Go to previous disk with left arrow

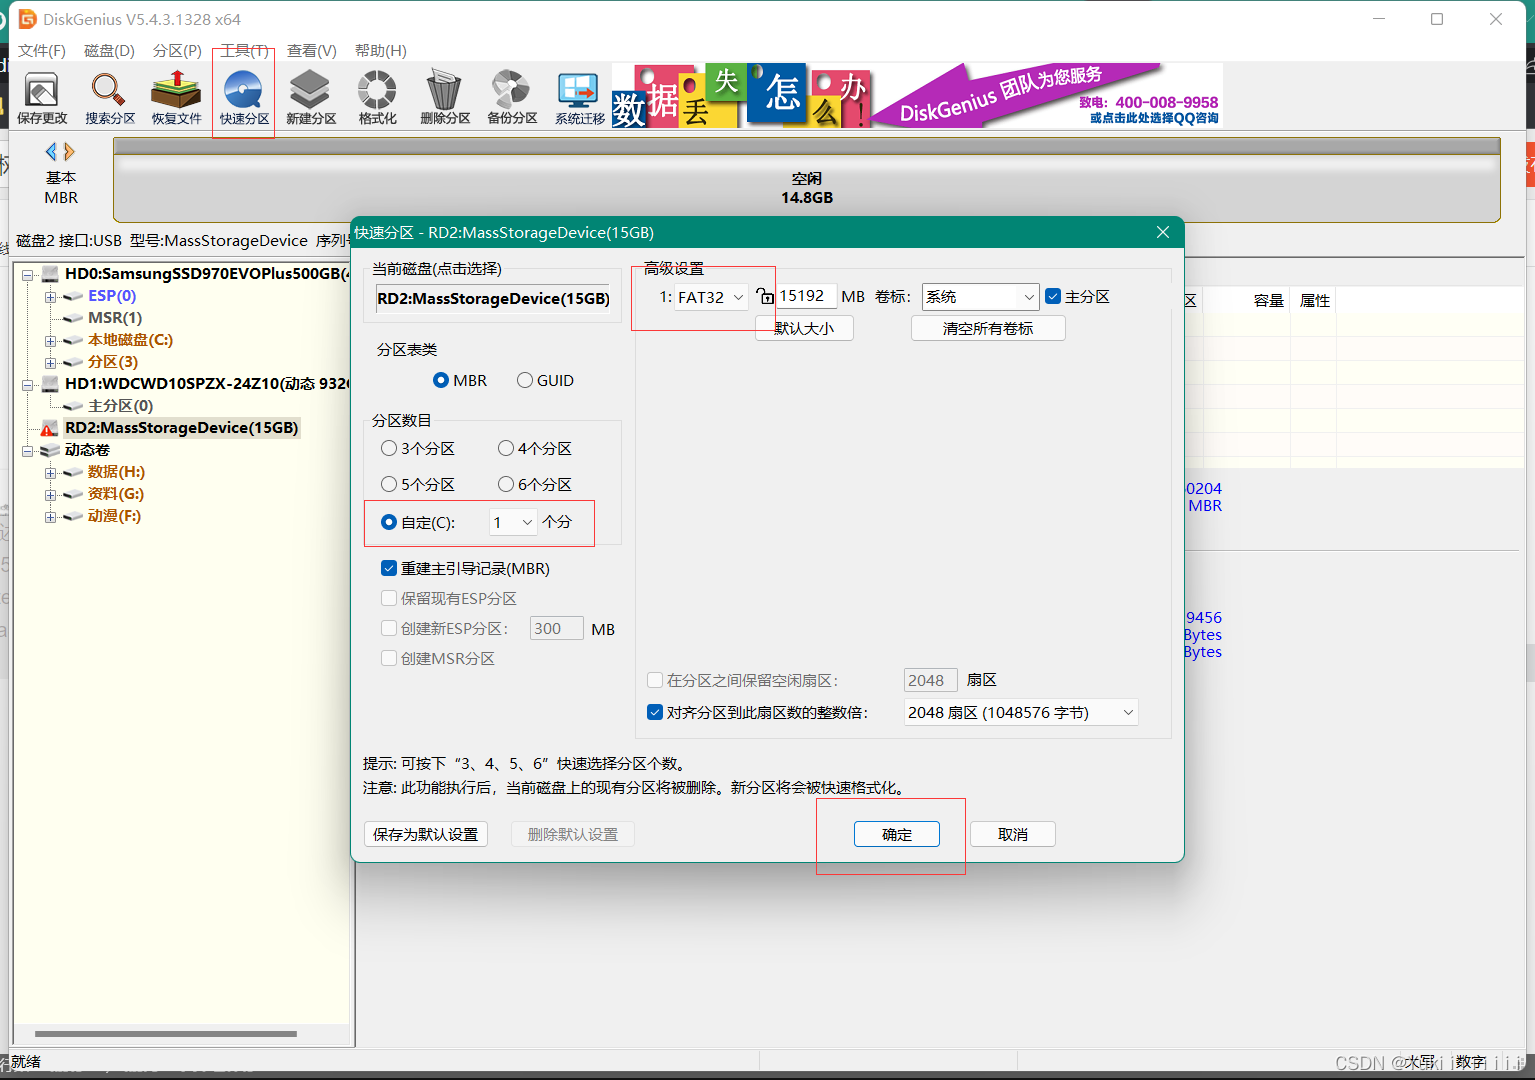51,152
